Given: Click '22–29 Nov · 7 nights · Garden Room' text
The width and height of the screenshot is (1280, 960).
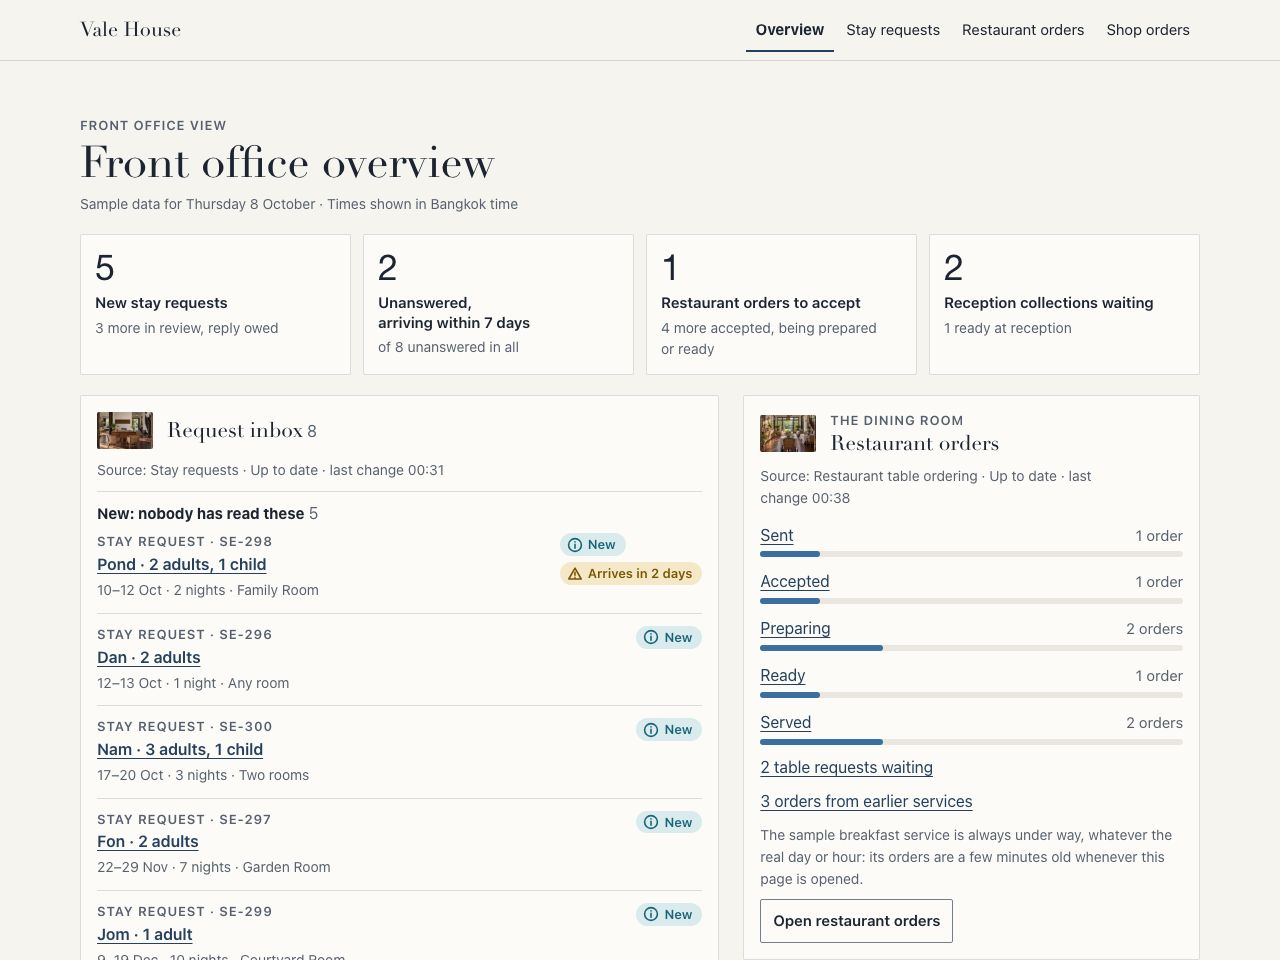Looking at the screenshot, I should click(214, 867).
